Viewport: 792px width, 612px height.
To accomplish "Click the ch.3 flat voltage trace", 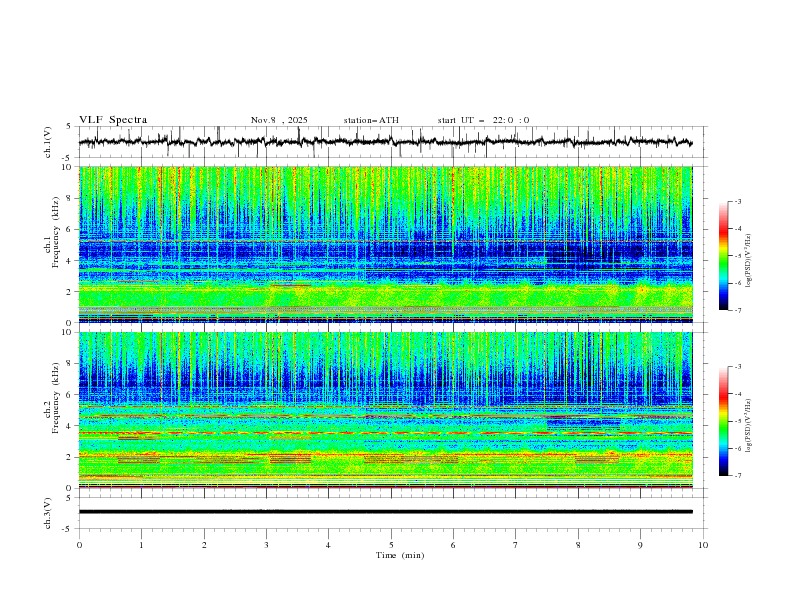I will (385, 512).
